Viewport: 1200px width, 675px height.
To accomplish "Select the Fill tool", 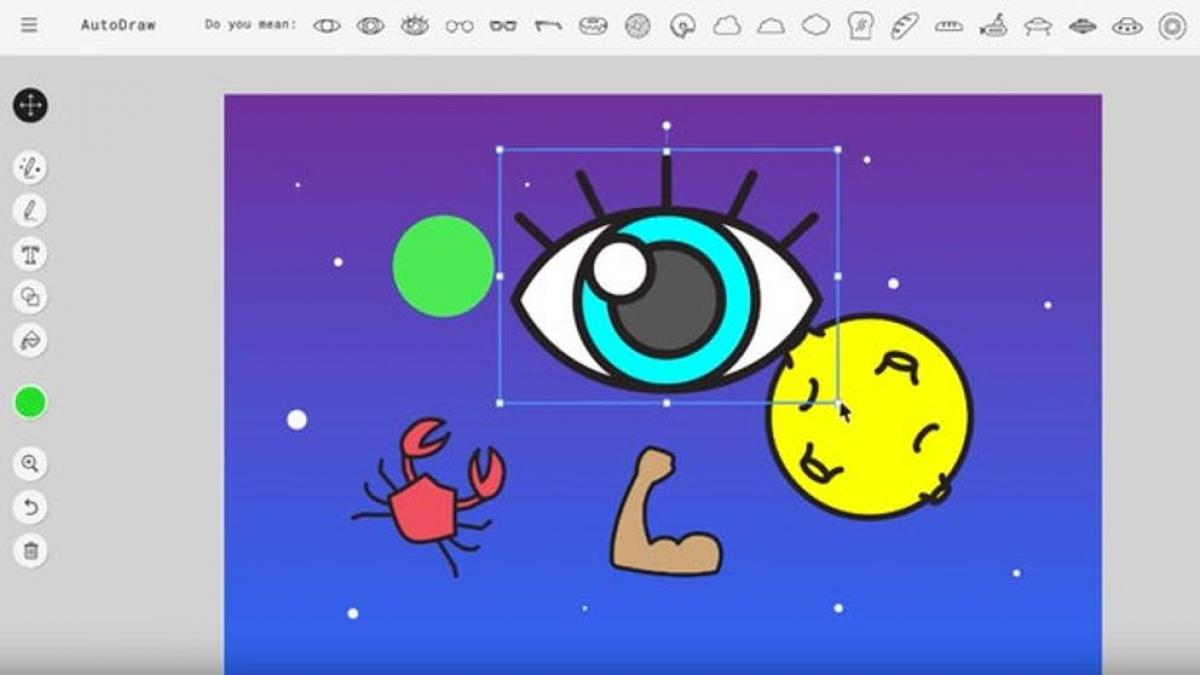I will point(29,340).
